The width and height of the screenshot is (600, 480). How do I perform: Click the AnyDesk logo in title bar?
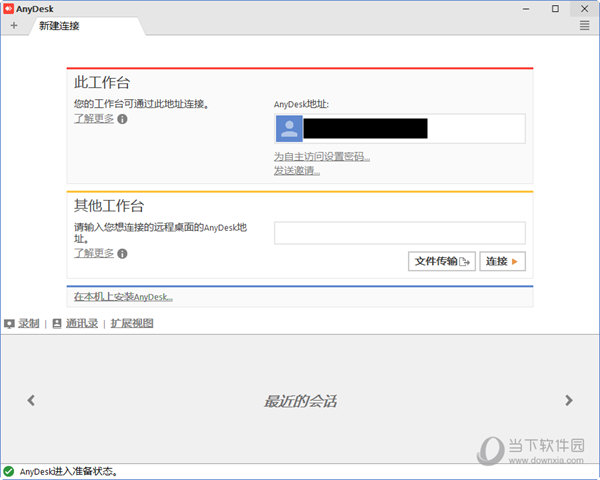[8, 8]
